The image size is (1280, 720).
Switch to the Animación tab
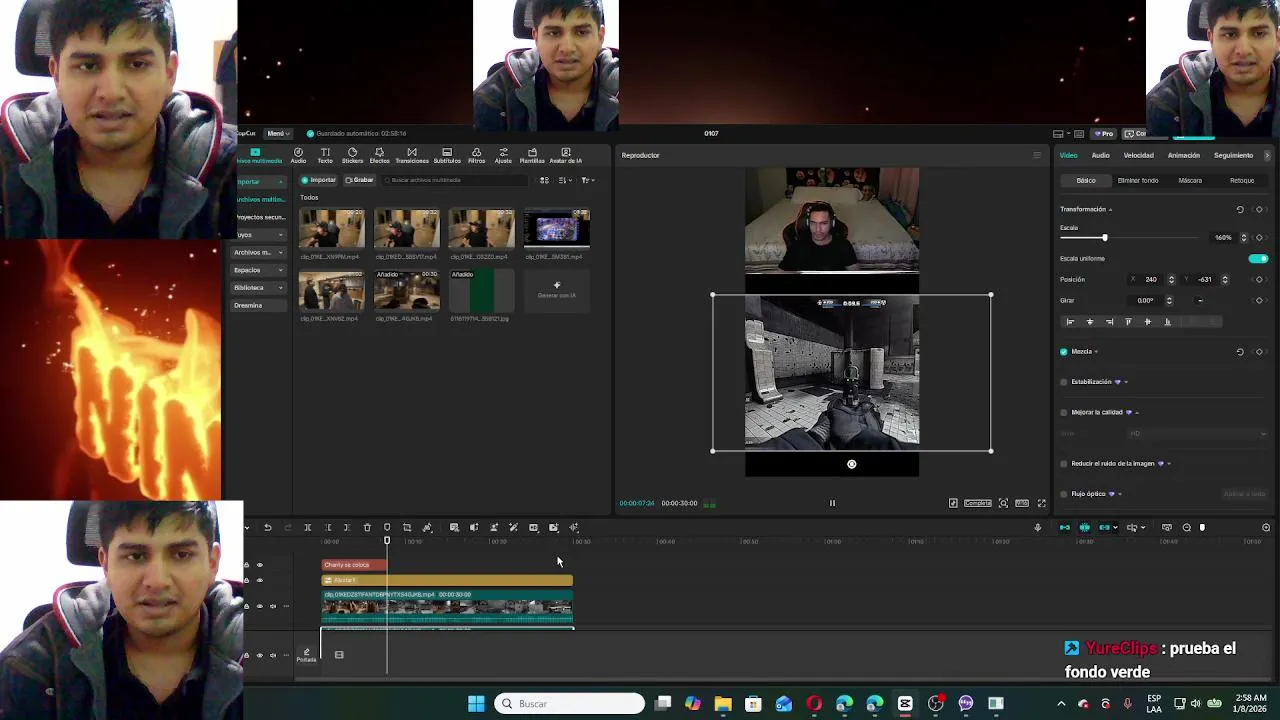(1184, 155)
